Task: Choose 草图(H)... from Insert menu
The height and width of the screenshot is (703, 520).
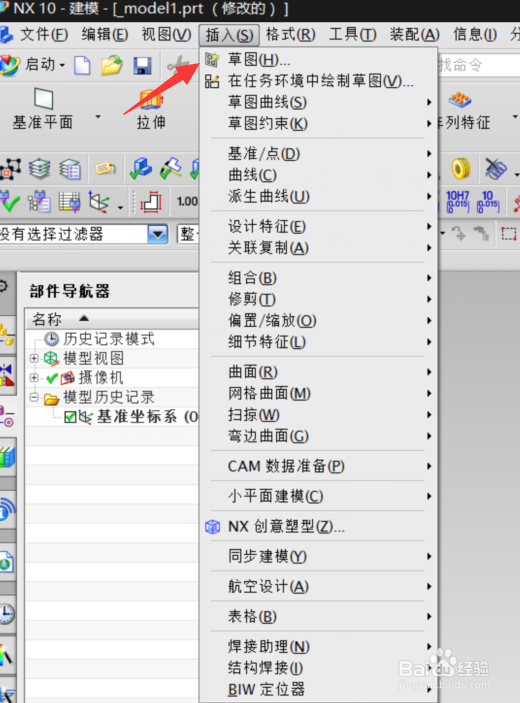Action: tap(319, 59)
